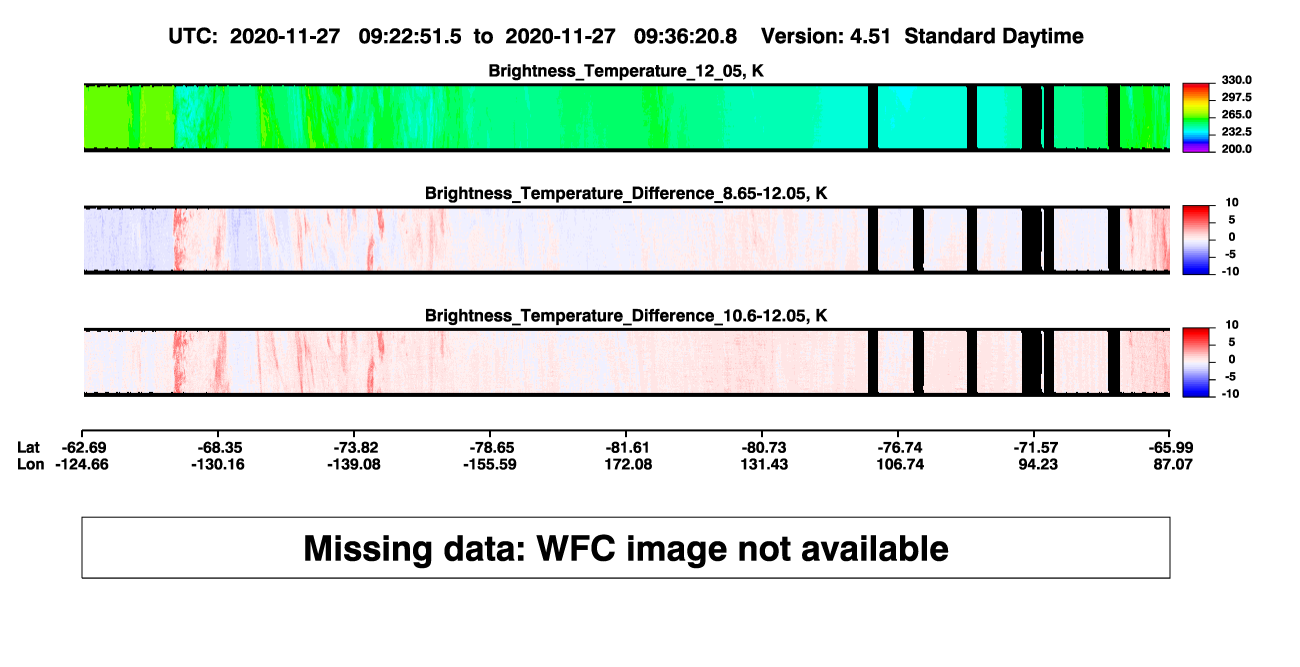Viewport: 1300px width, 667px height.
Task: Click the latitude tick label -65.99
Action: pyautogui.click(x=1170, y=447)
